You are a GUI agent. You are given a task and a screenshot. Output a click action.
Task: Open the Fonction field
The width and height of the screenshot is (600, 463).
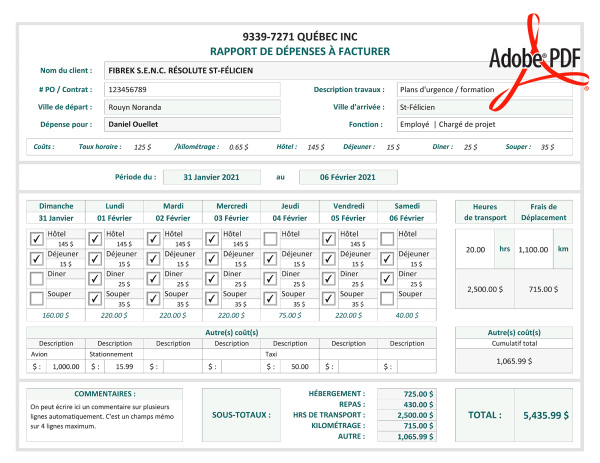point(484,125)
